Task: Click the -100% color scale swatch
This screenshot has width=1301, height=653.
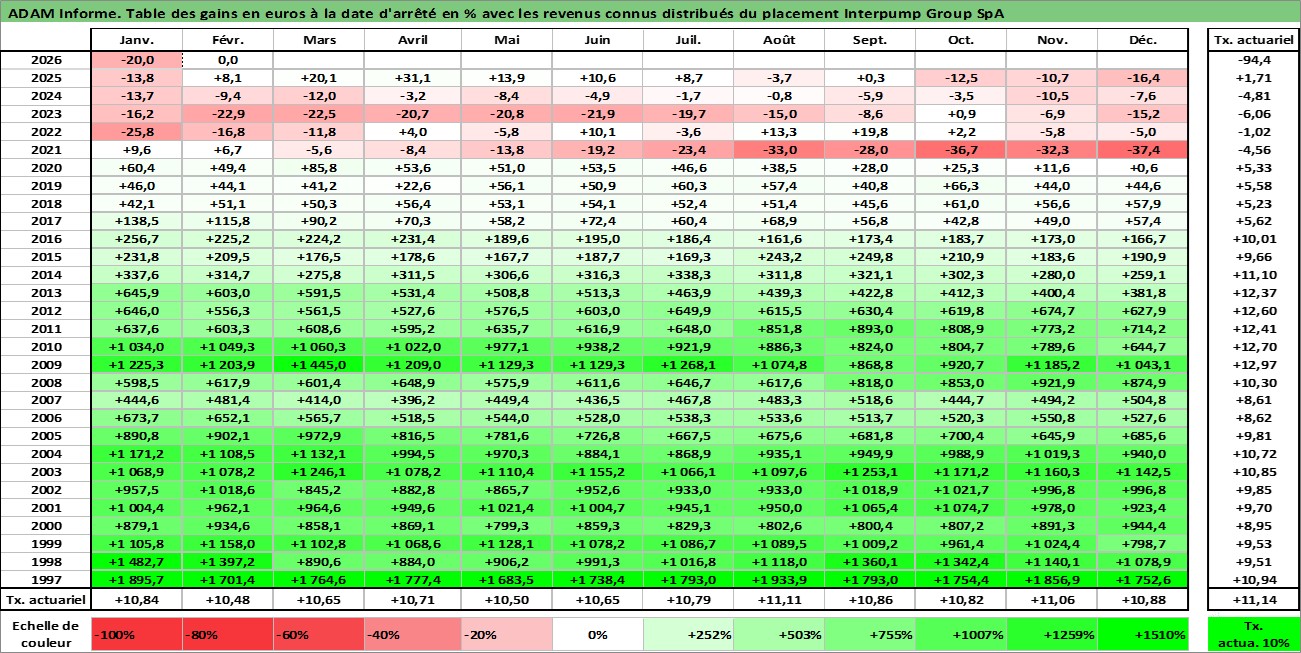Action: [x=136, y=634]
